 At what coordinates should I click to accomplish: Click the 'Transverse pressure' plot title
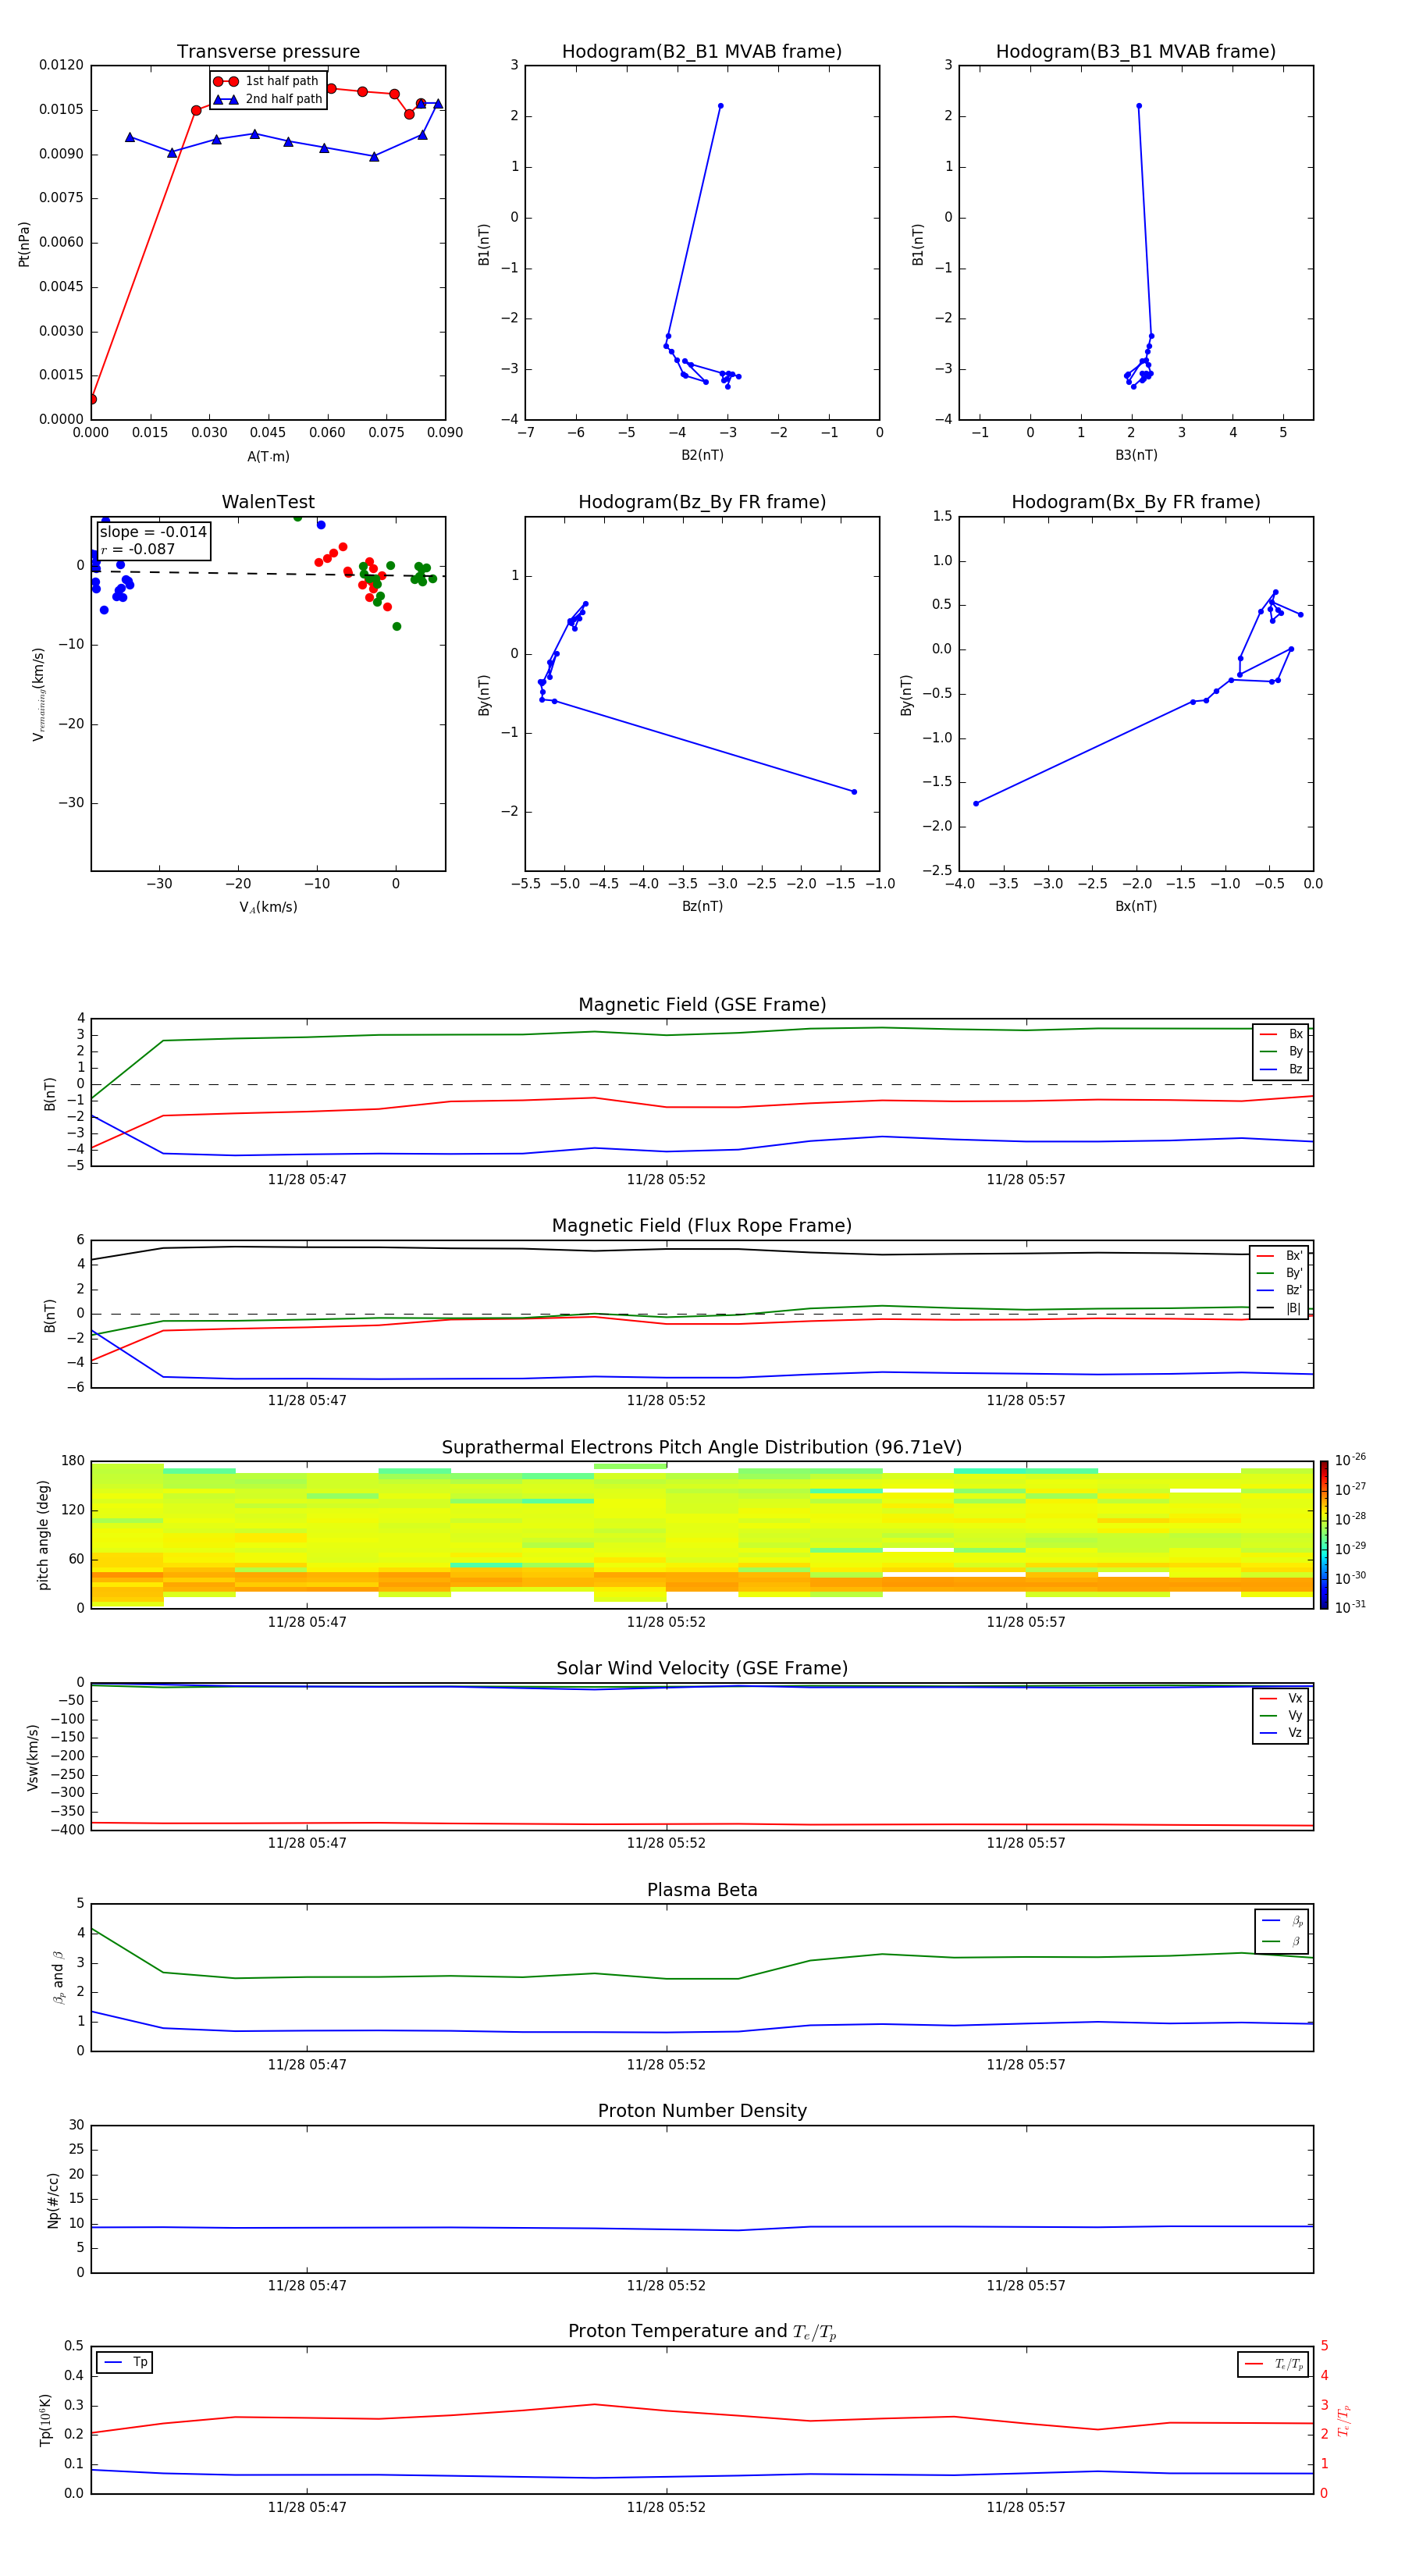click(268, 52)
